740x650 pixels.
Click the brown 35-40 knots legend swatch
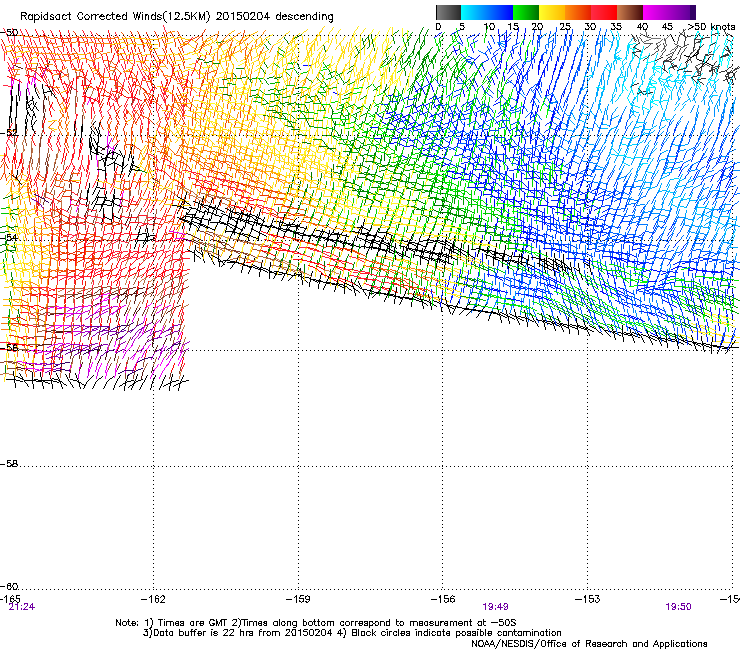pyautogui.click(x=630, y=12)
